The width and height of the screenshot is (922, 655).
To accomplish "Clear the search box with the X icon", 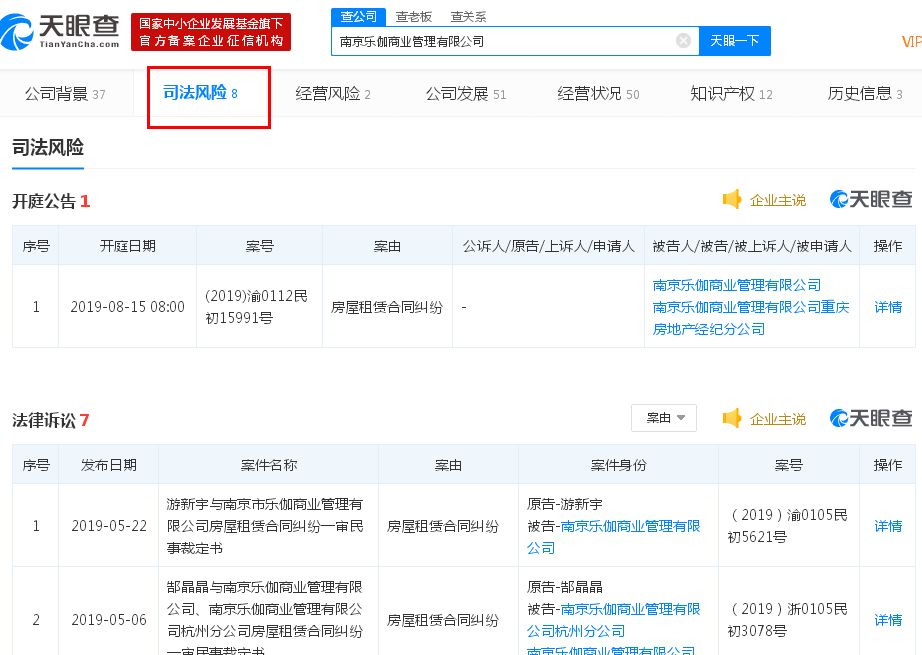I will pos(683,41).
